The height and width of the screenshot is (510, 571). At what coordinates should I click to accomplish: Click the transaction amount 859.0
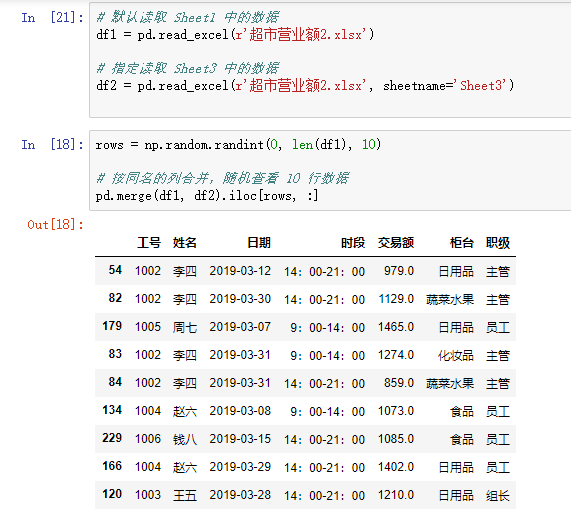click(x=399, y=383)
